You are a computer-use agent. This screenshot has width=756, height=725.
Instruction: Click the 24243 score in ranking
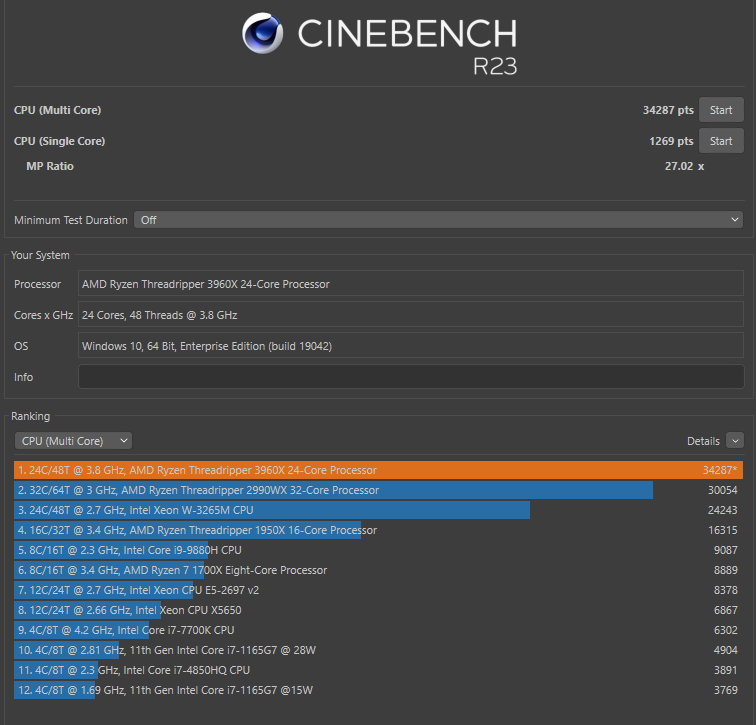(722, 510)
